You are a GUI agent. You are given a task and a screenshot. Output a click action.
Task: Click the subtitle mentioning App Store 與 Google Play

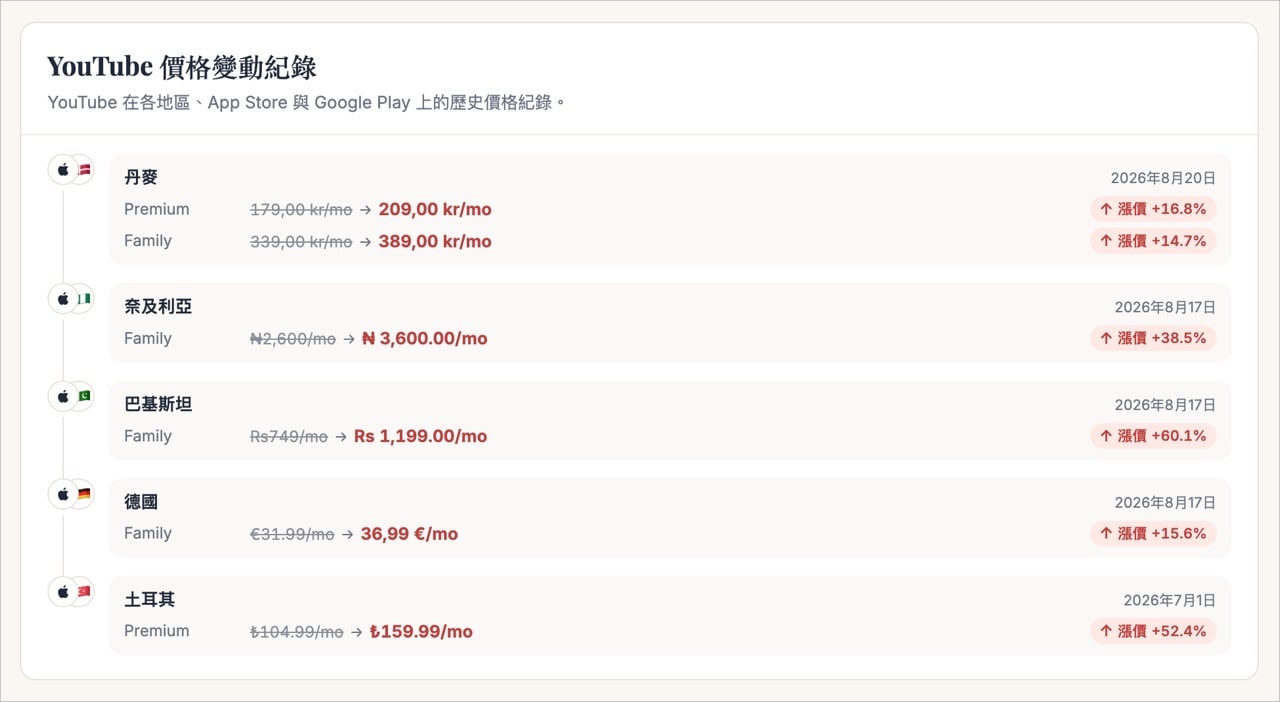[x=307, y=103]
